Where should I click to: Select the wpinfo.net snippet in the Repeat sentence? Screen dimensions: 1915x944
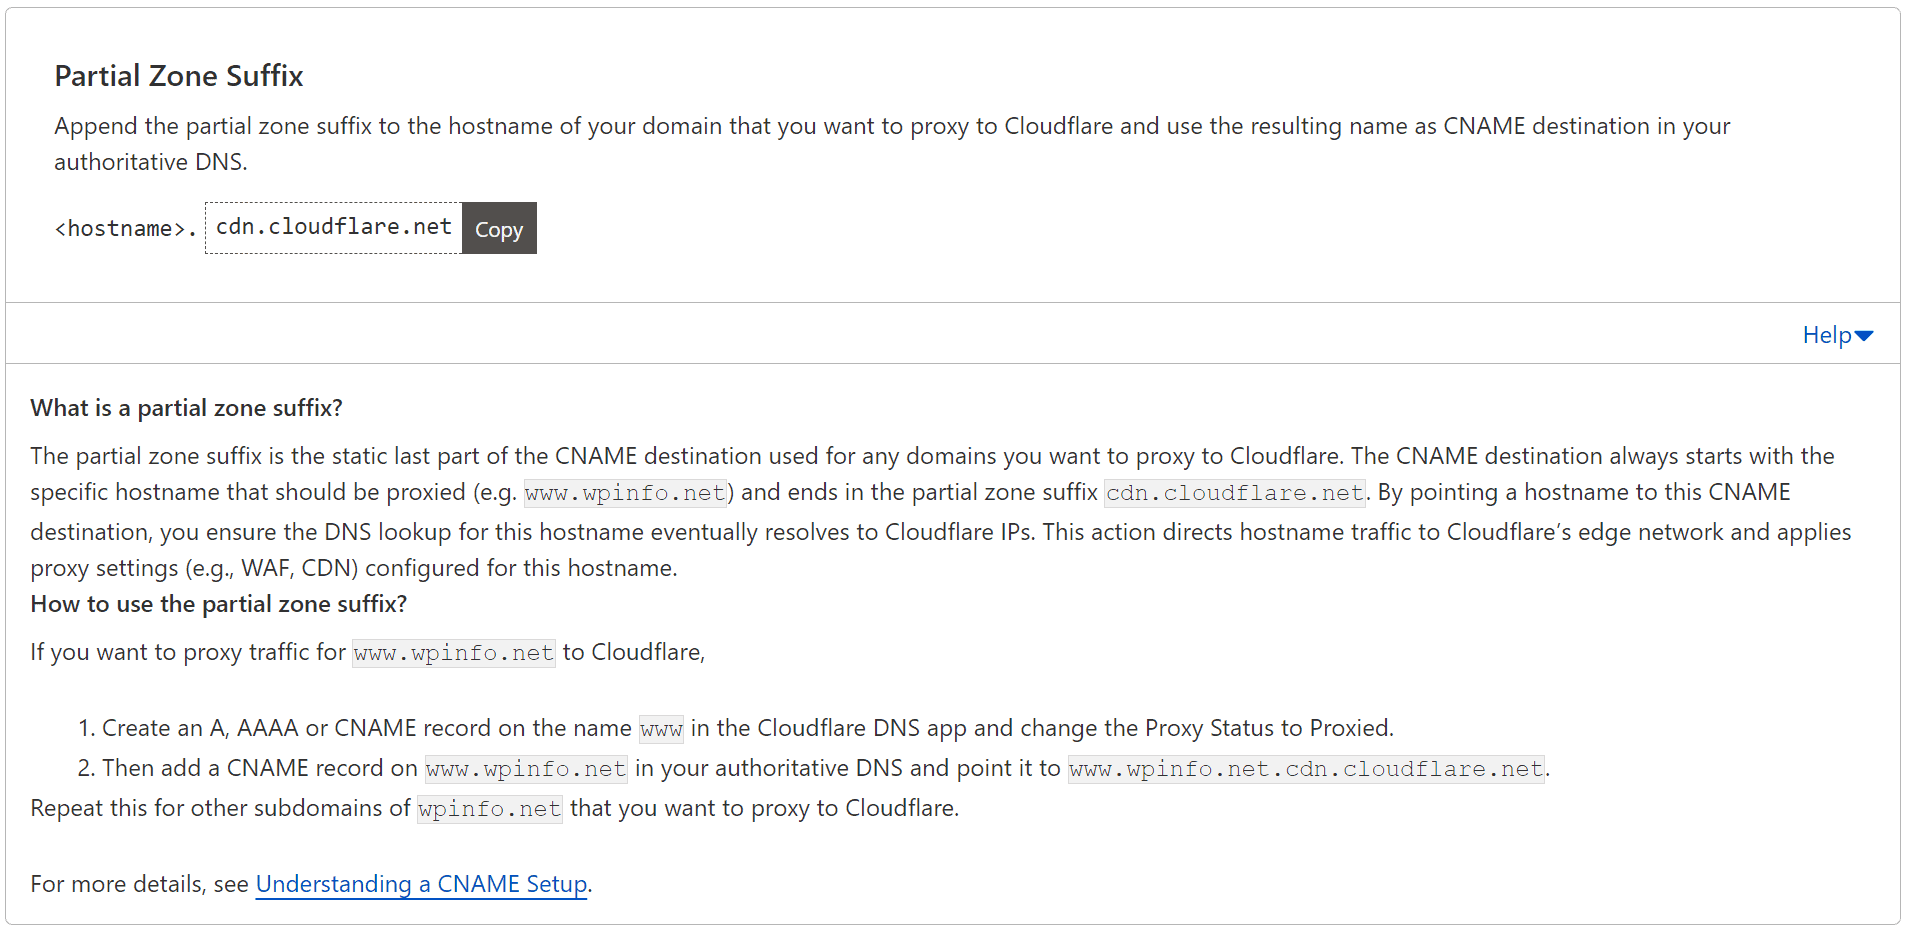pyautogui.click(x=489, y=808)
